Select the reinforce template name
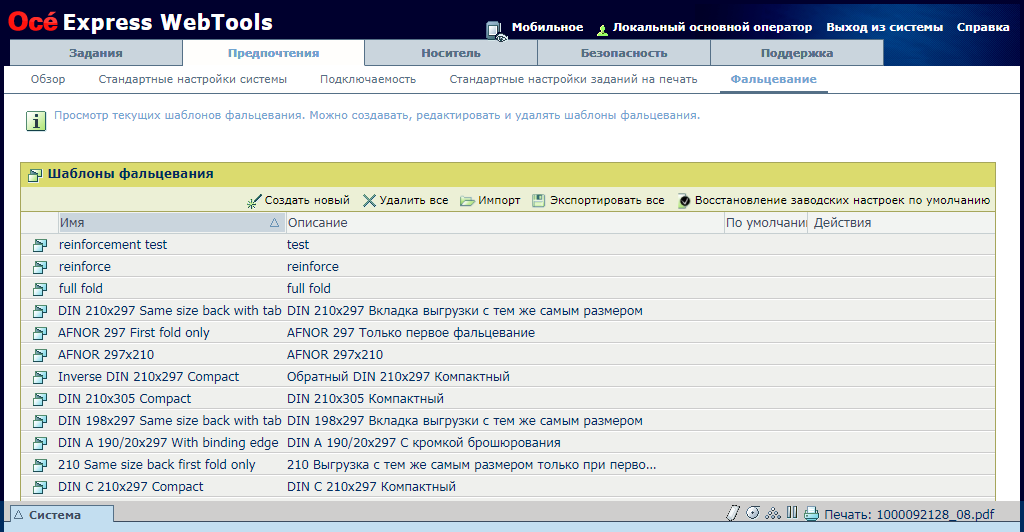 point(85,266)
